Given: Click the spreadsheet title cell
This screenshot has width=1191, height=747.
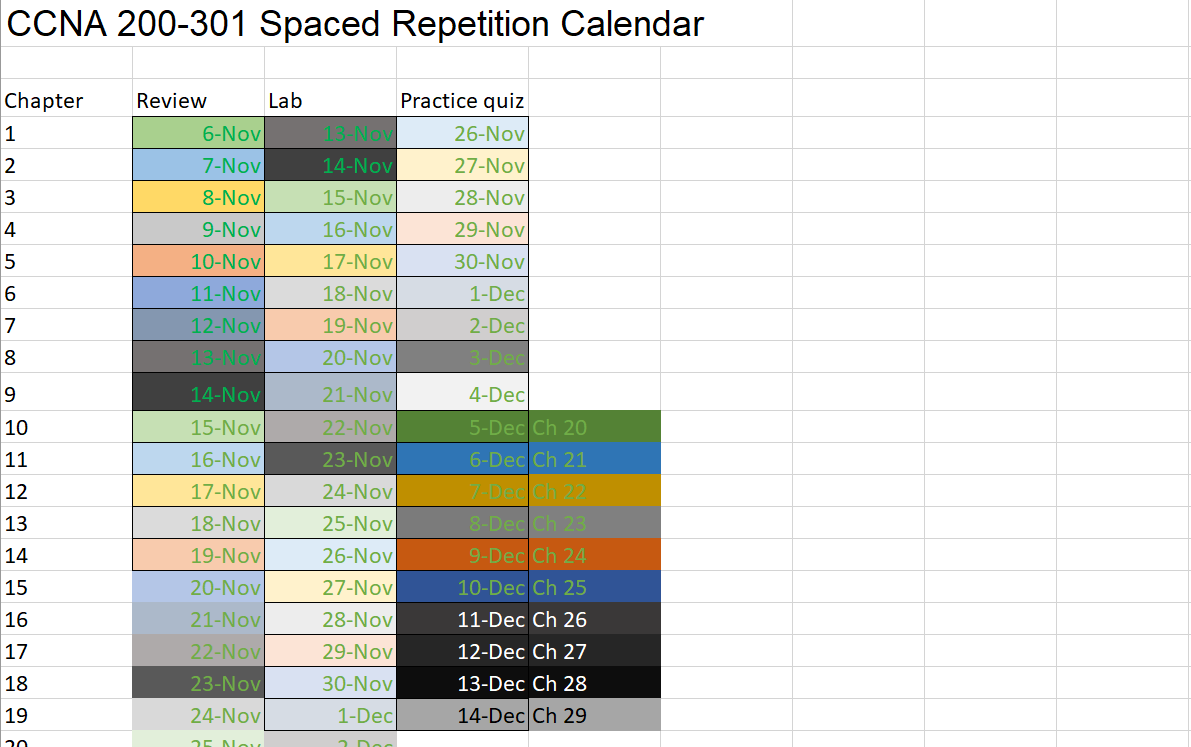Looking at the screenshot, I should point(355,24).
